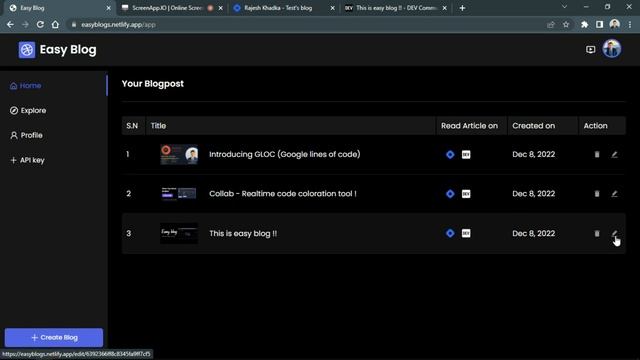Click the Create Blog button

[x=54, y=338]
